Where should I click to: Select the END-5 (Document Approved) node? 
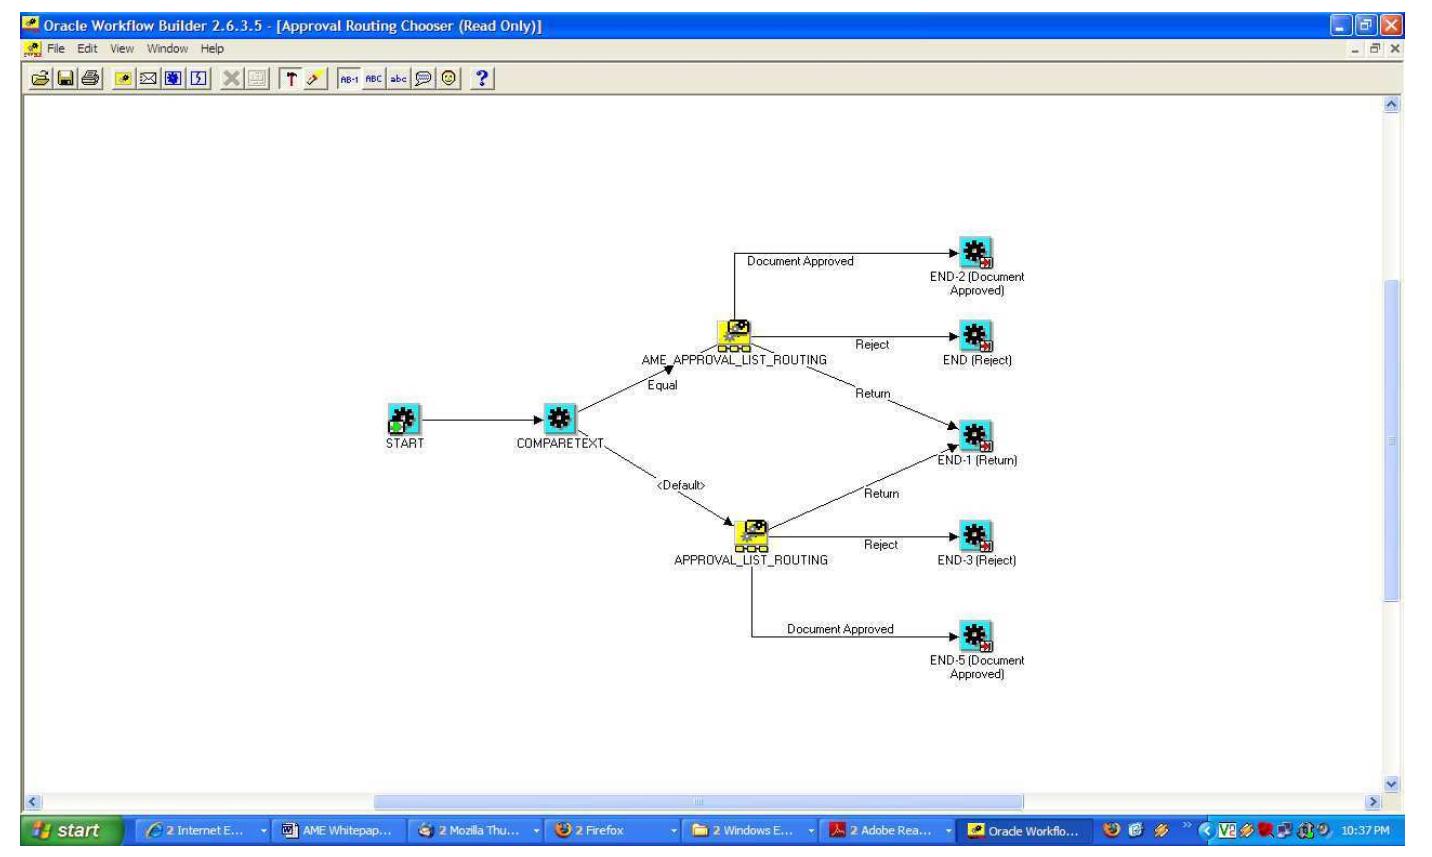976,636
